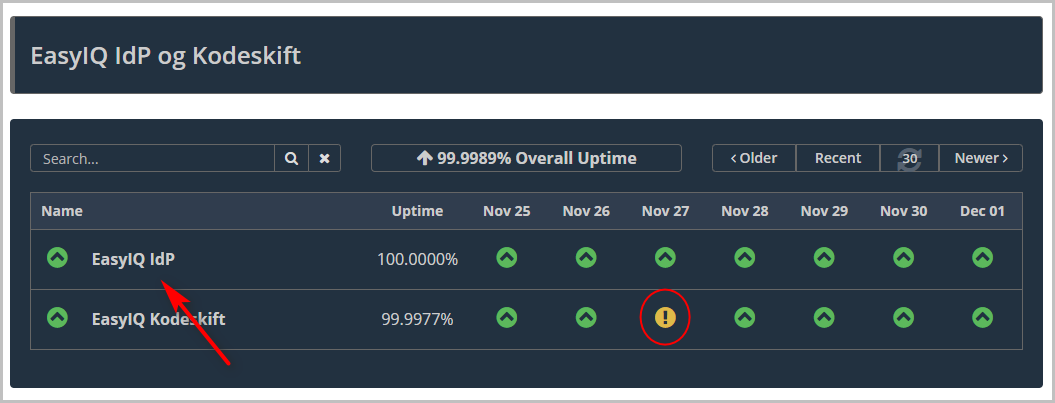Open EasyIQ Kodeskift Nov 29 status icon
The width and height of the screenshot is (1055, 403).
(824, 318)
